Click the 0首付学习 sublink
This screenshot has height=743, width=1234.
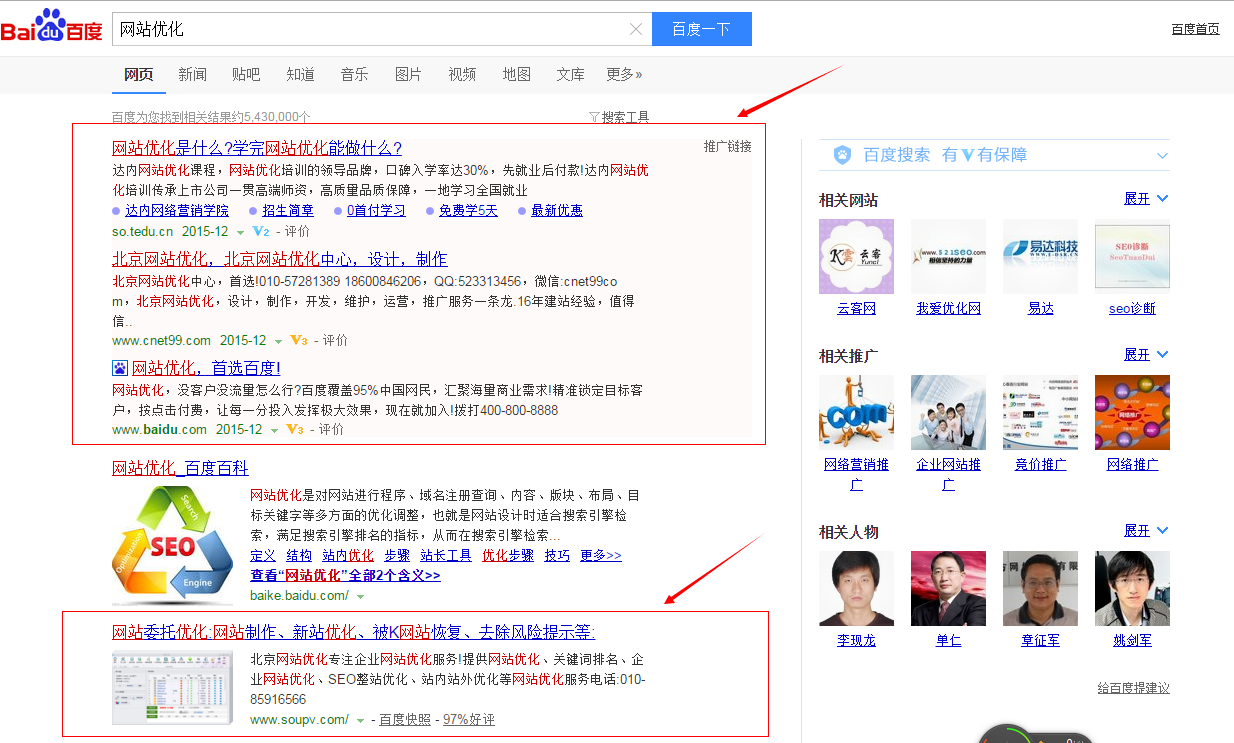tap(376, 210)
